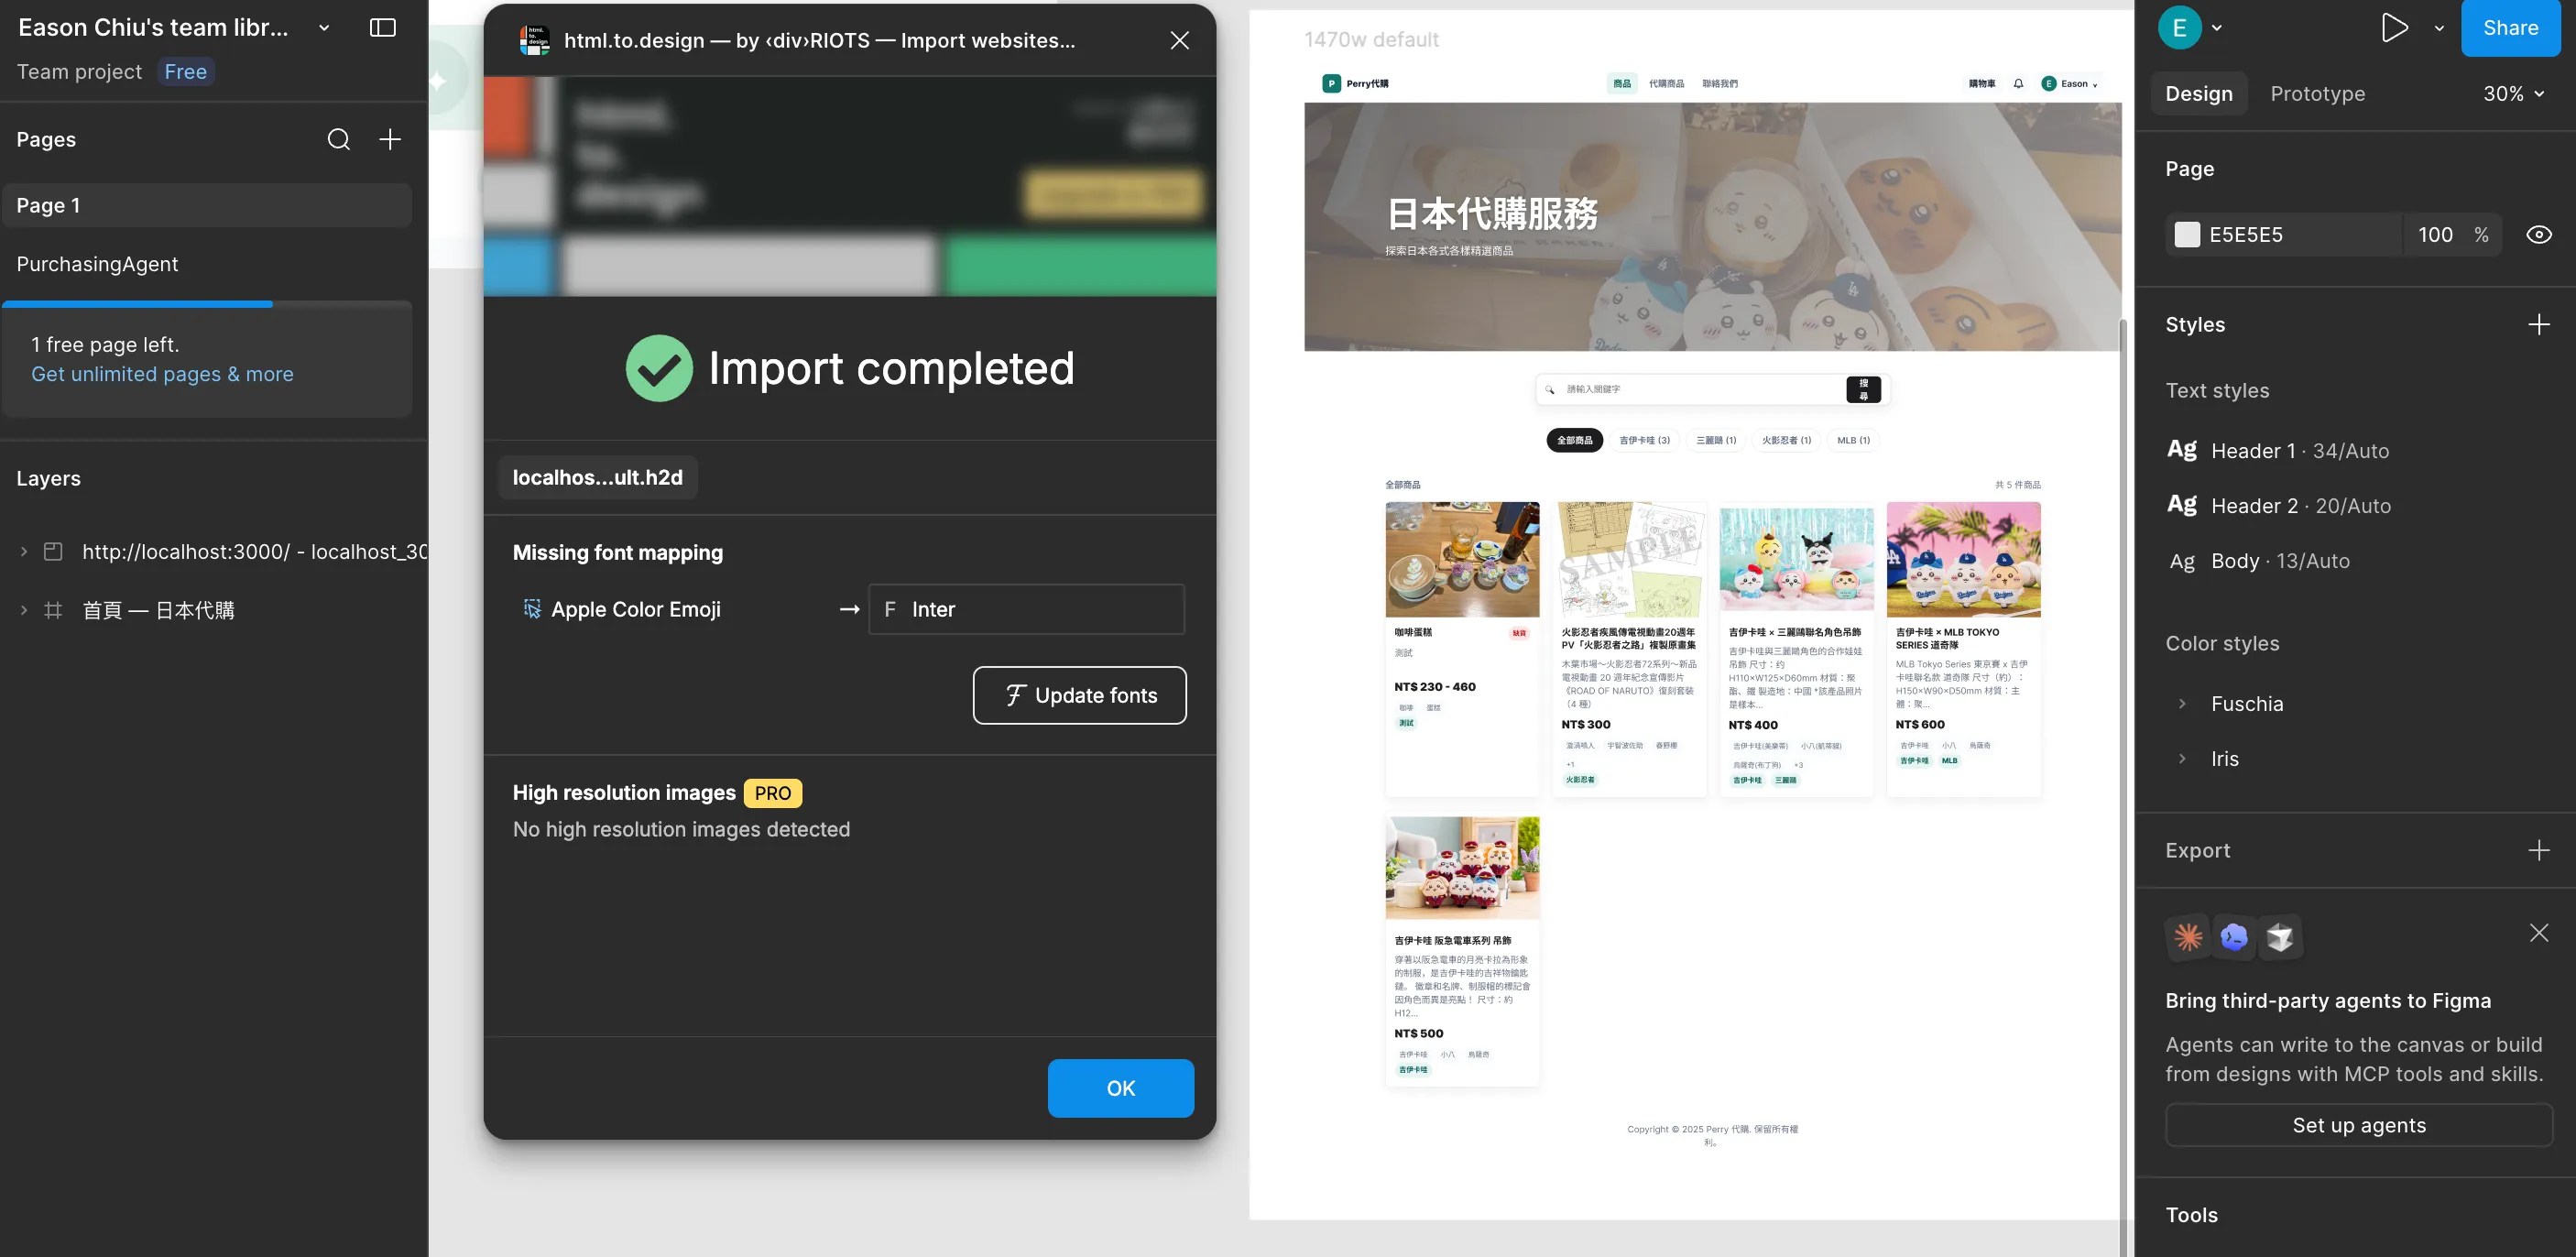This screenshot has width=2576, height=1257.
Task: Click the Update fonts button
Action: (1079, 695)
